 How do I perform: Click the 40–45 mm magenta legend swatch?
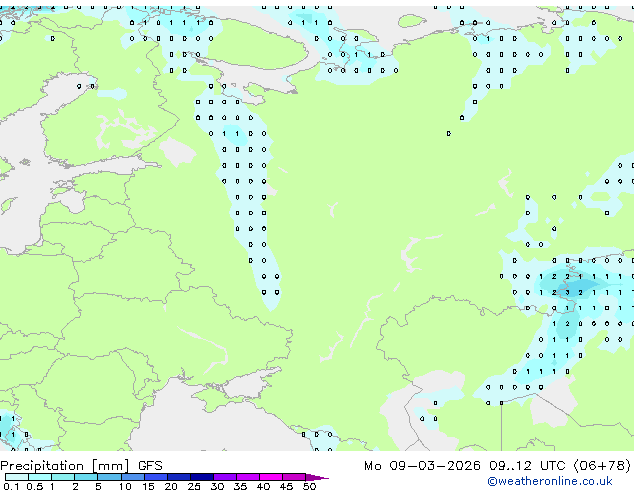271,477
